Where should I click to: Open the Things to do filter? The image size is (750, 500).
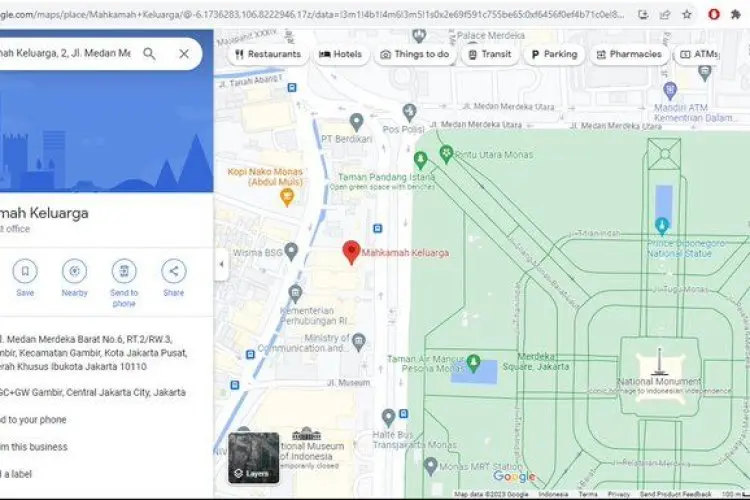point(415,54)
